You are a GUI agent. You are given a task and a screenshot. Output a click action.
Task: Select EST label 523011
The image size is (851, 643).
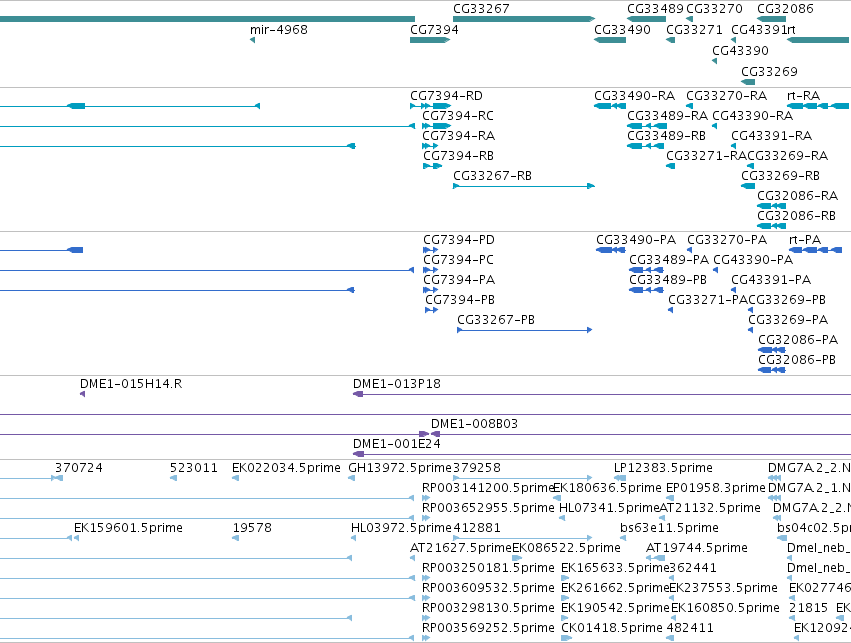click(x=194, y=468)
